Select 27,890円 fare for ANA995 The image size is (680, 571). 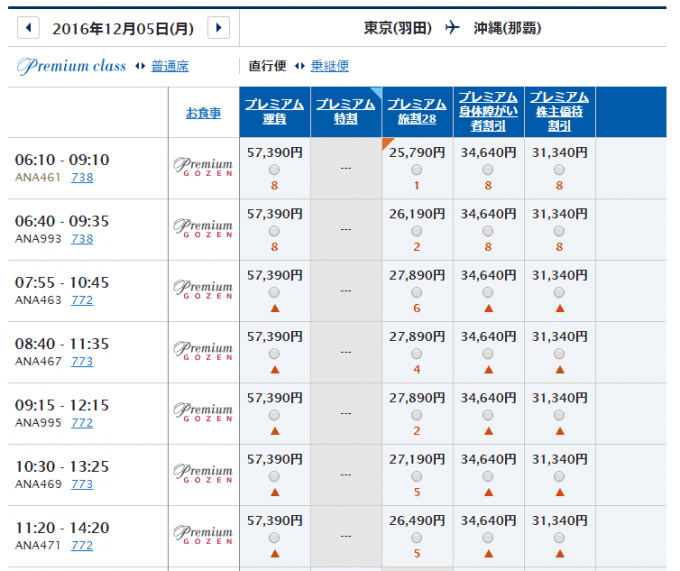coord(416,415)
